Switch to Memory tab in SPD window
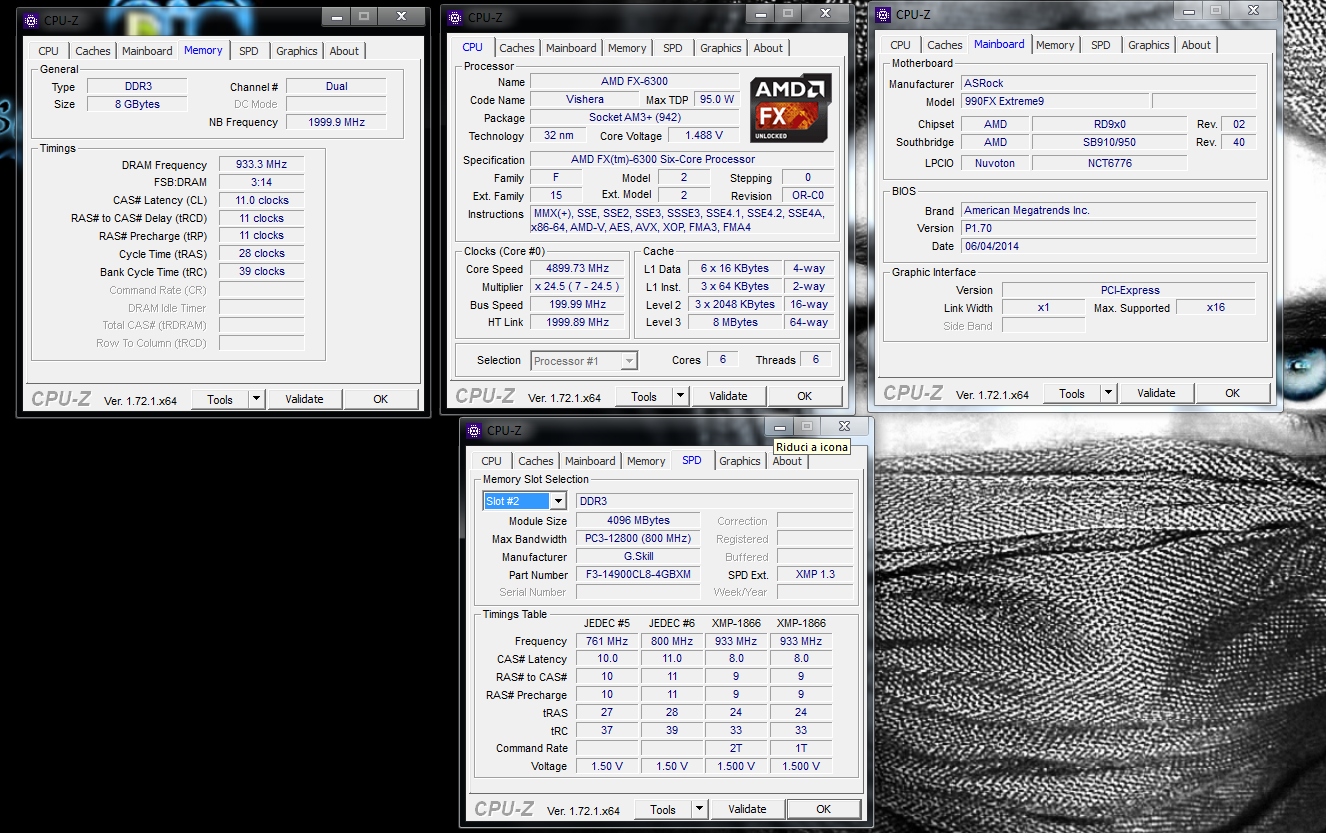Image resolution: width=1326 pixels, height=833 pixels. coord(646,461)
